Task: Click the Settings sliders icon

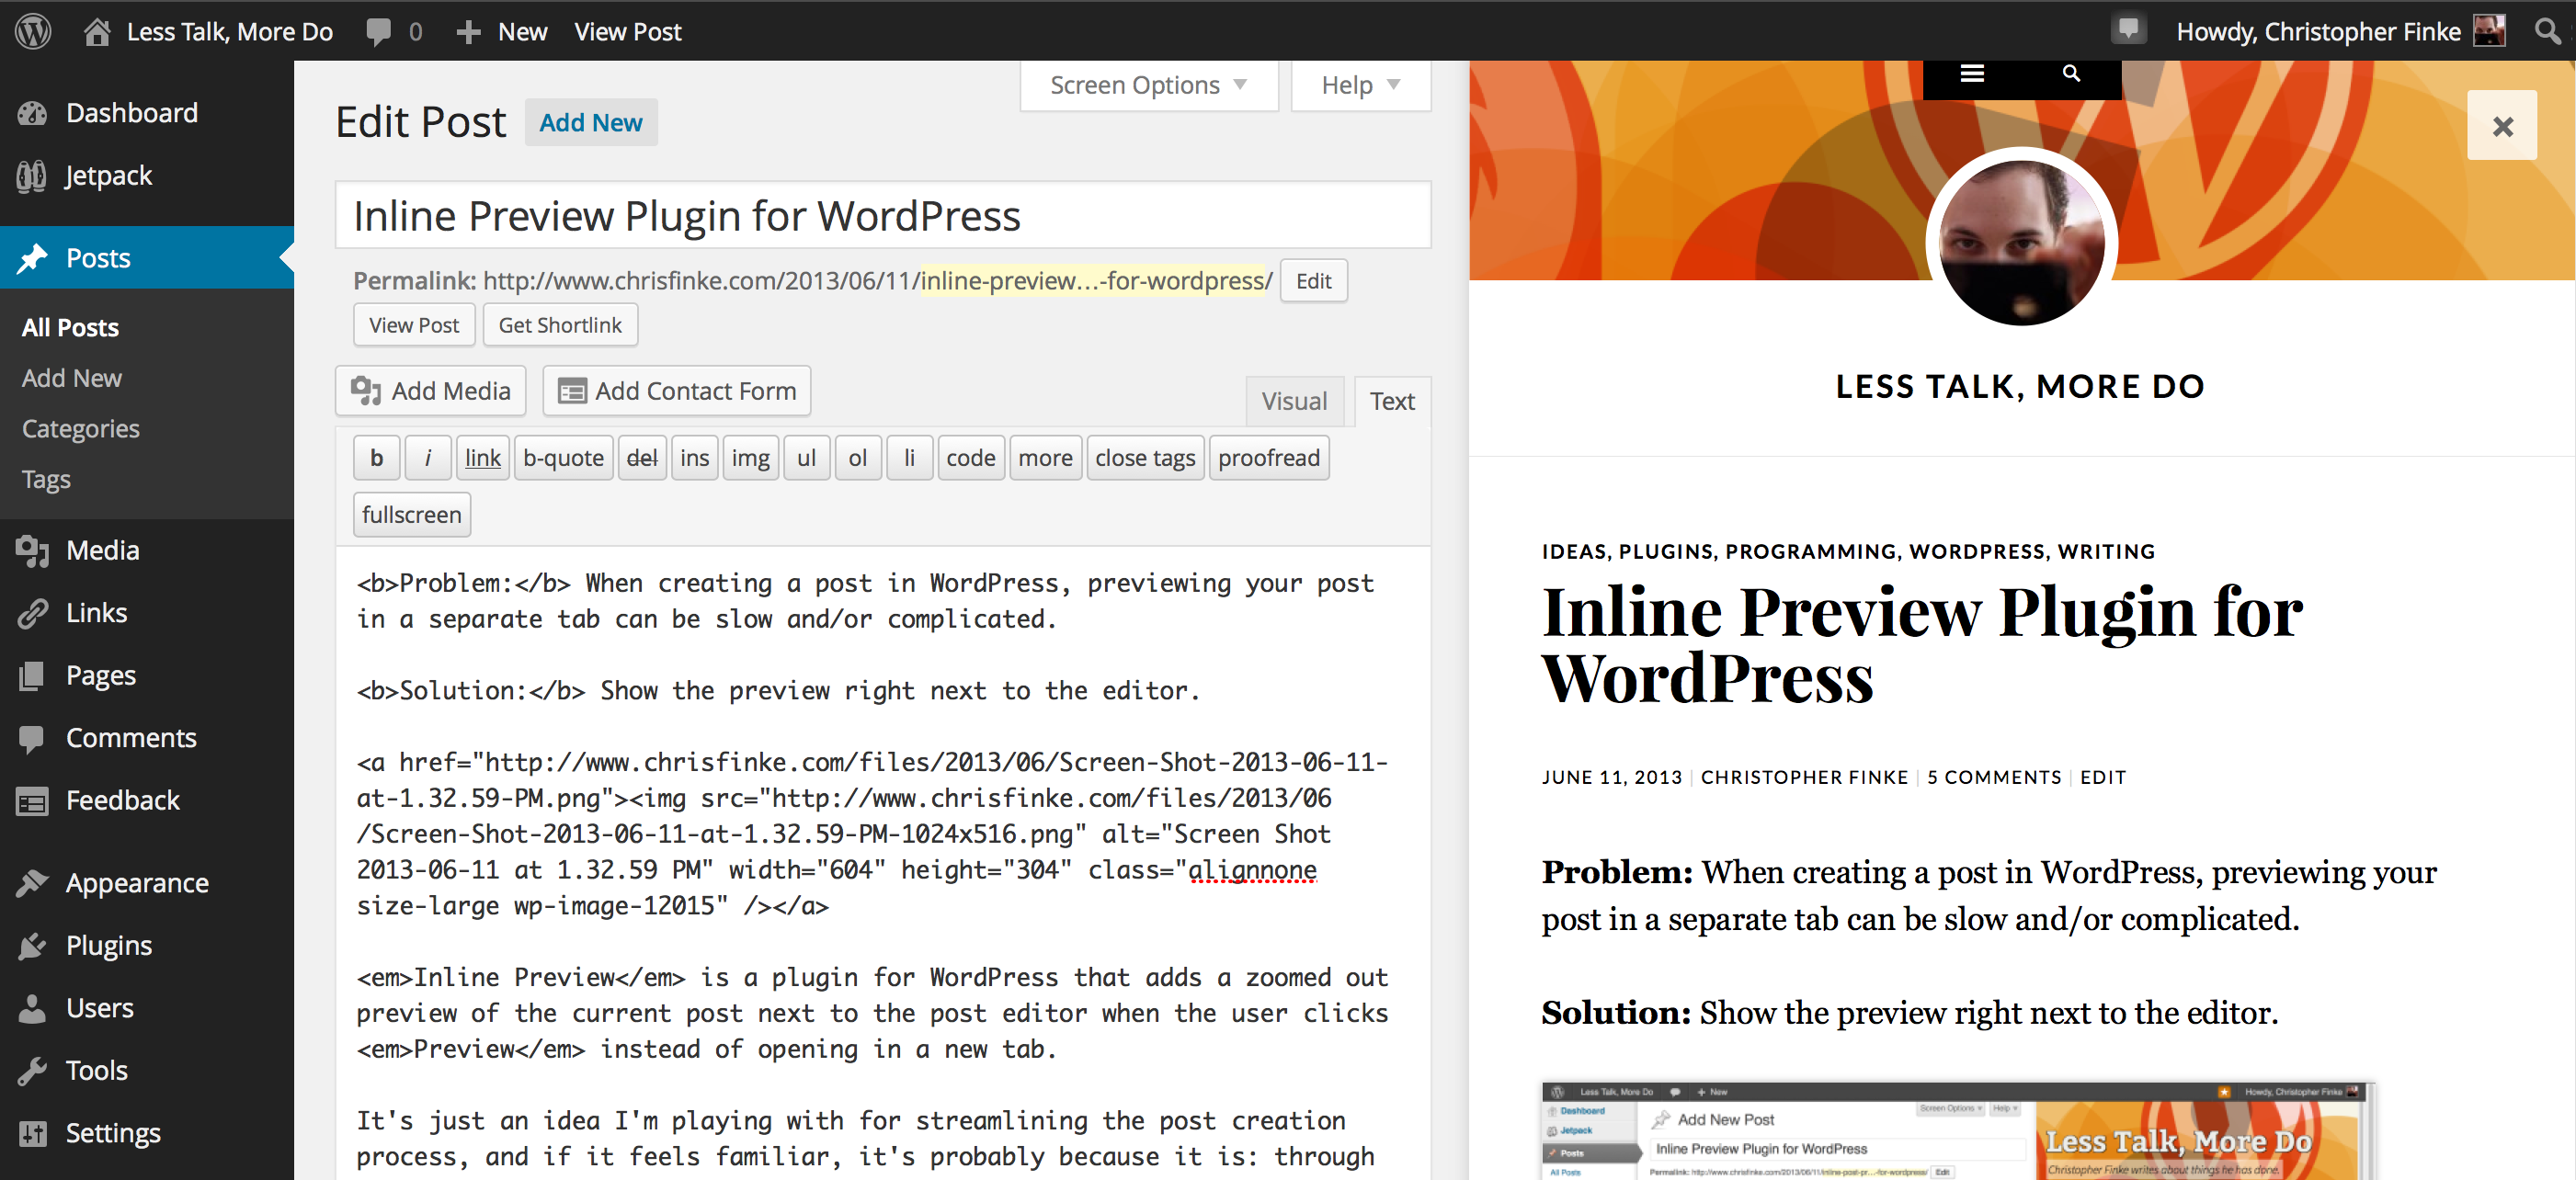Action: (x=32, y=1133)
